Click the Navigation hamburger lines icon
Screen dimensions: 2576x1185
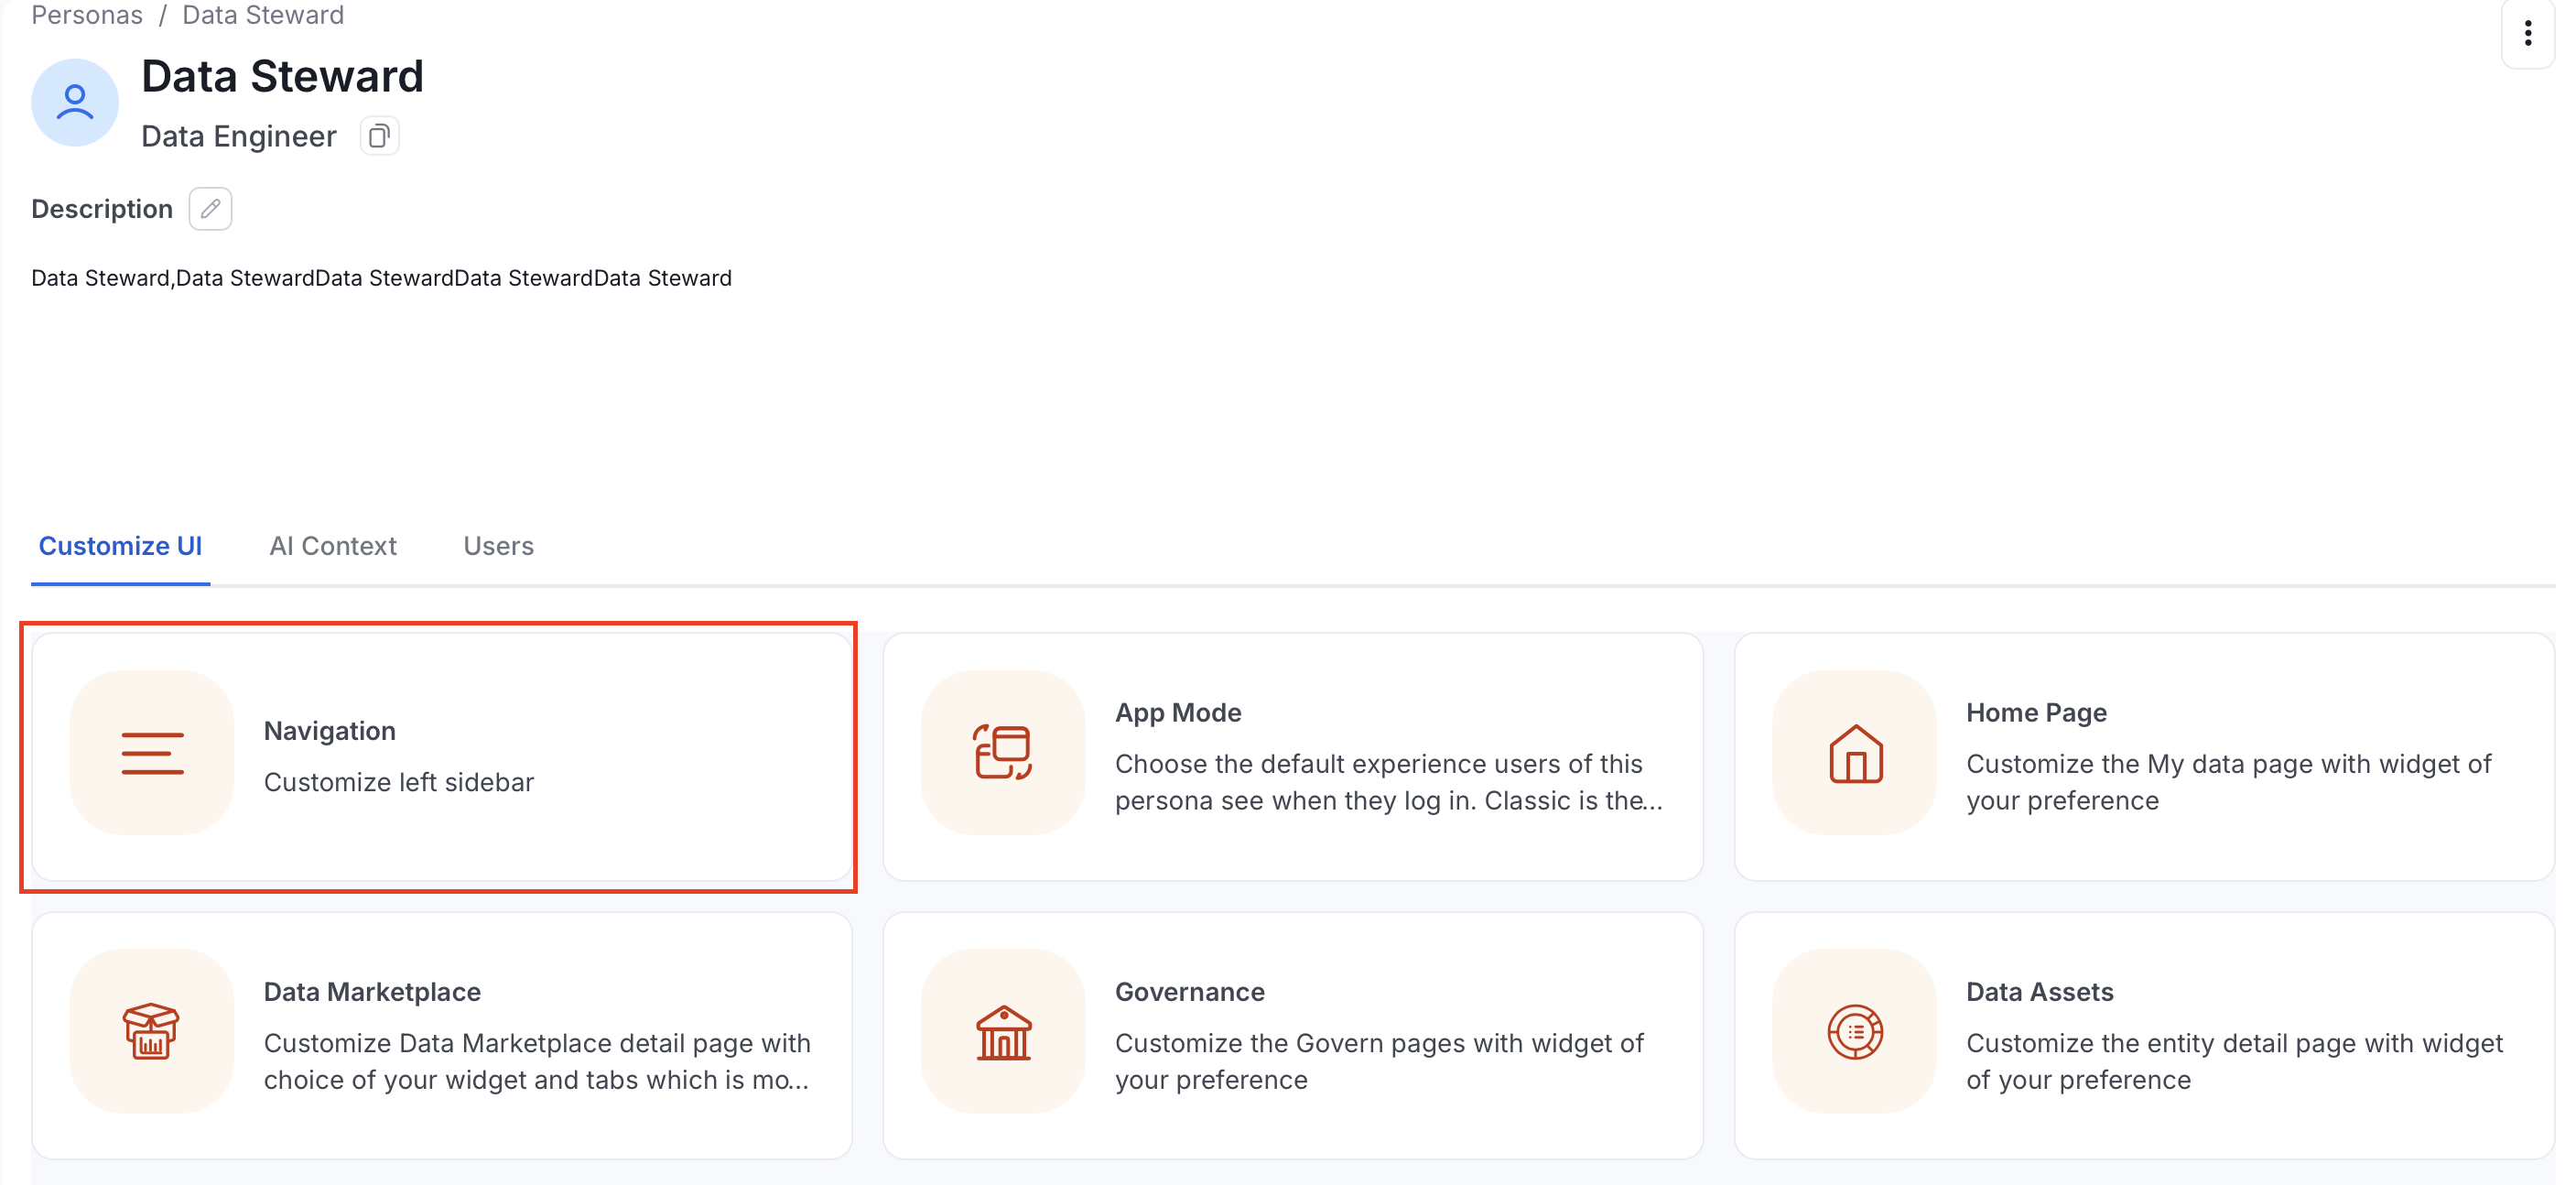pos(152,753)
